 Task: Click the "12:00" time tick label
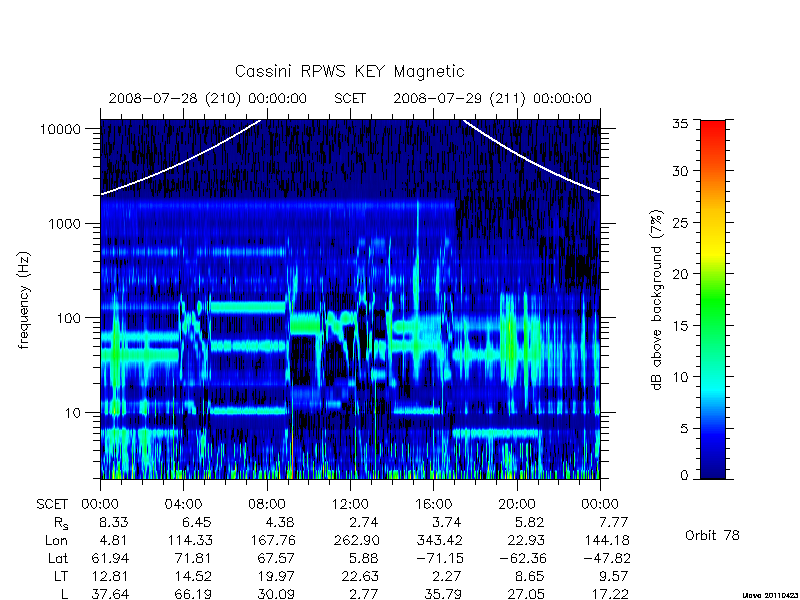(x=350, y=505)
